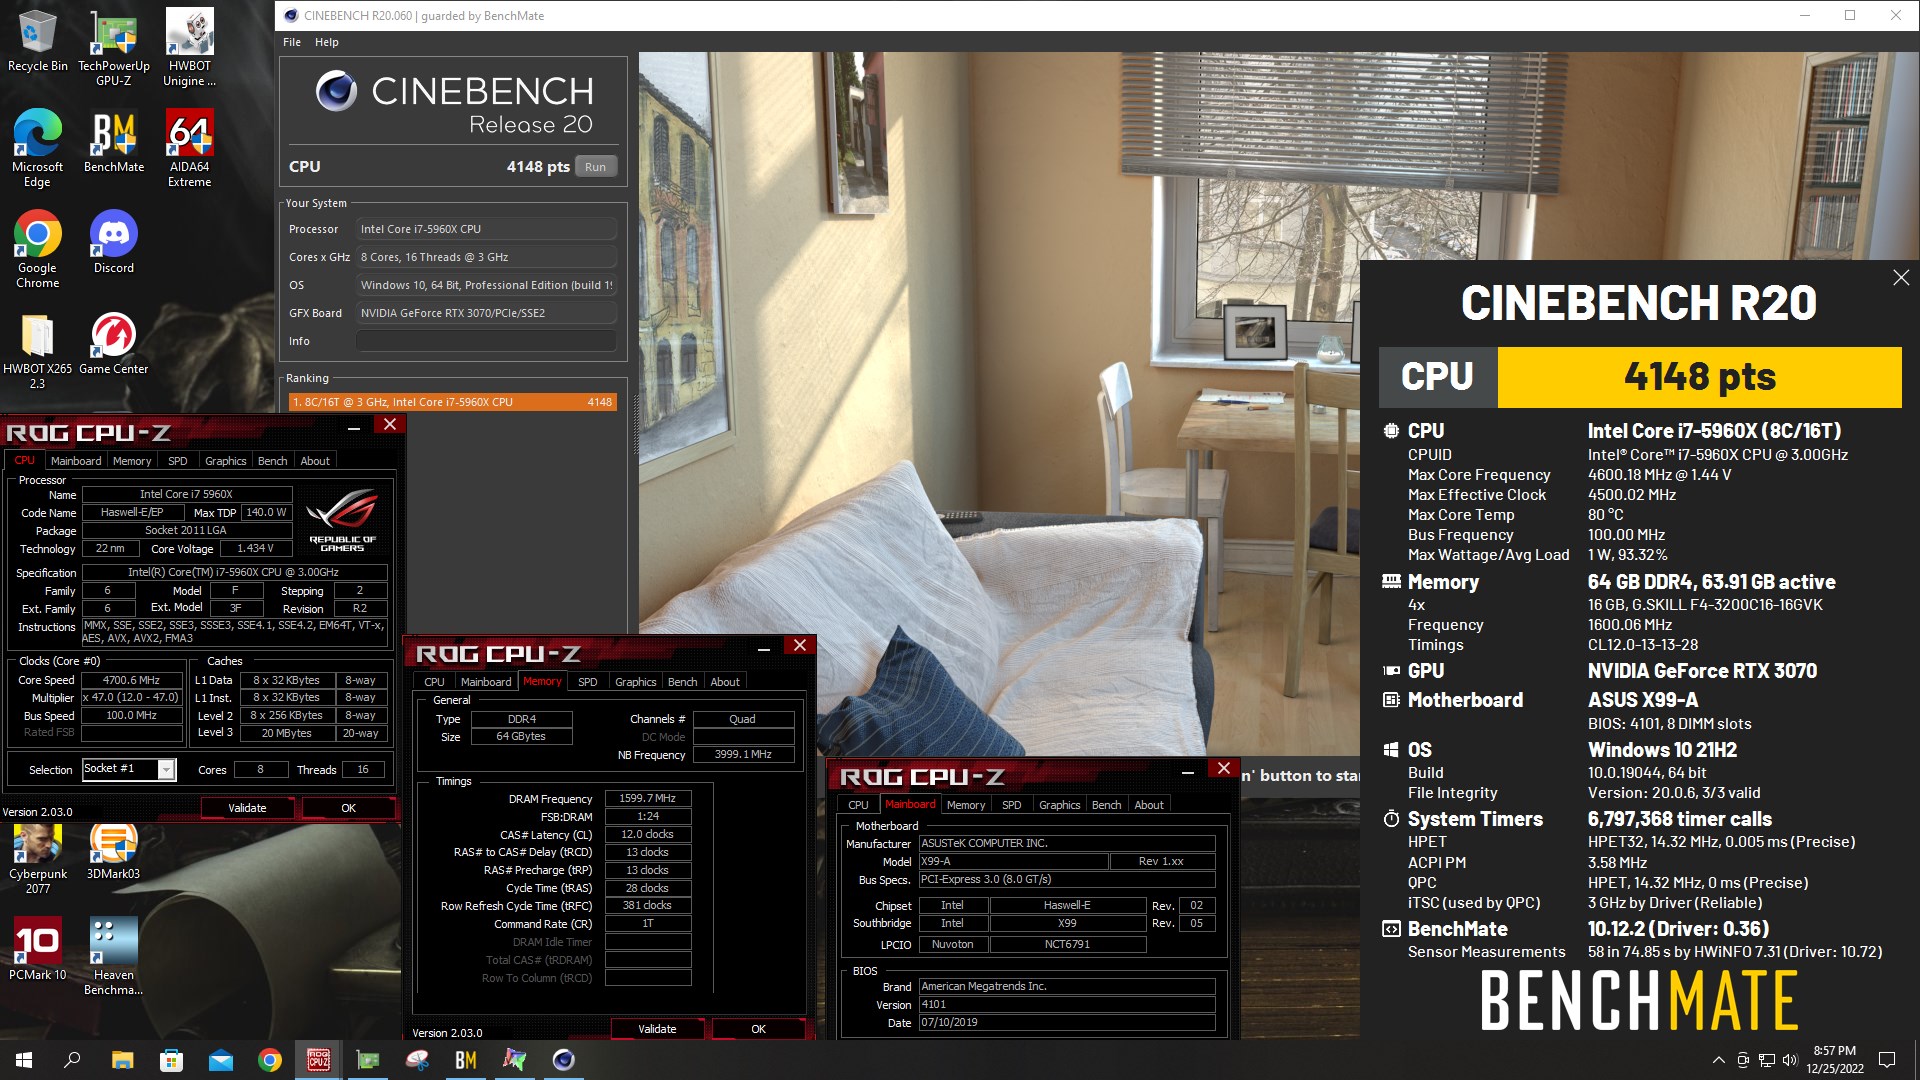Click Validate in CPU tab CPU-Z window
1920x1080 pixels.
(x=247, y=808)
